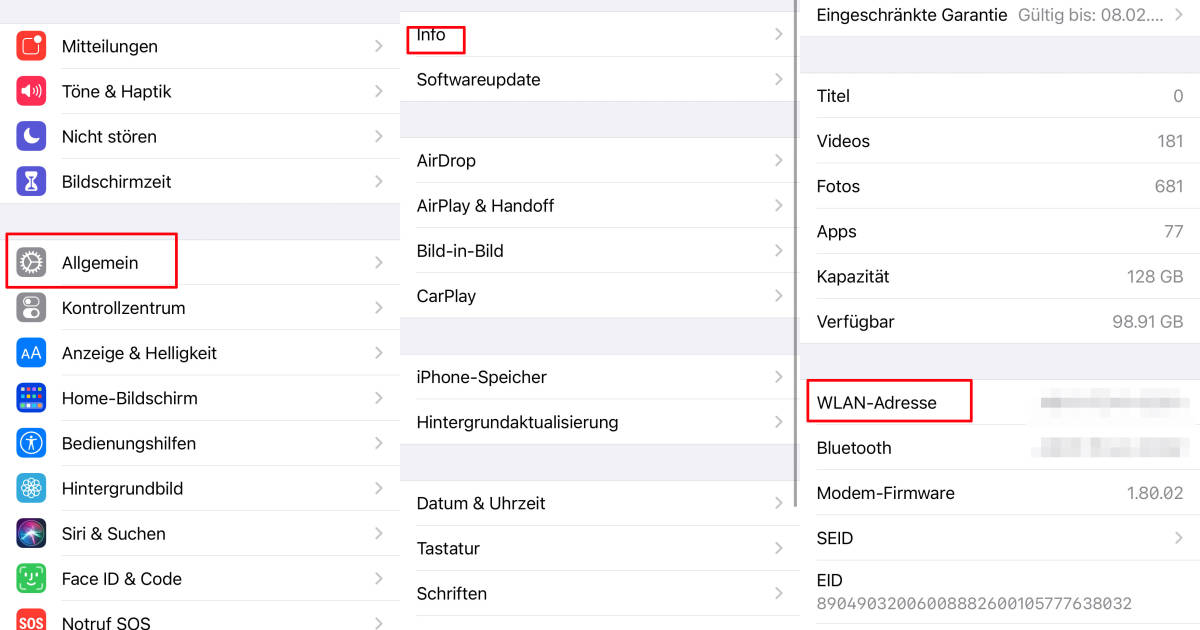1200x630 pixels.
Task: Open Töne & Haptik via its speaker icon
Action: pos(31,91)
